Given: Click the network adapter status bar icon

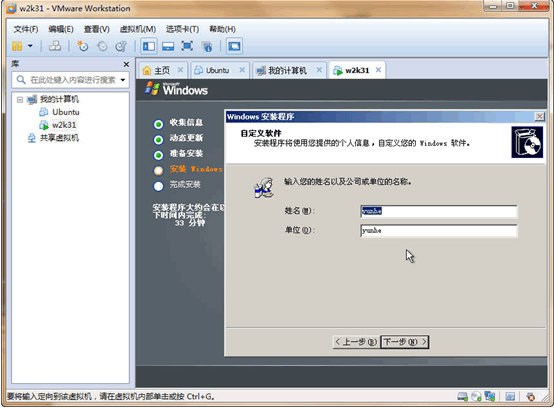Looking at the screenshot, I should point(490,397).
